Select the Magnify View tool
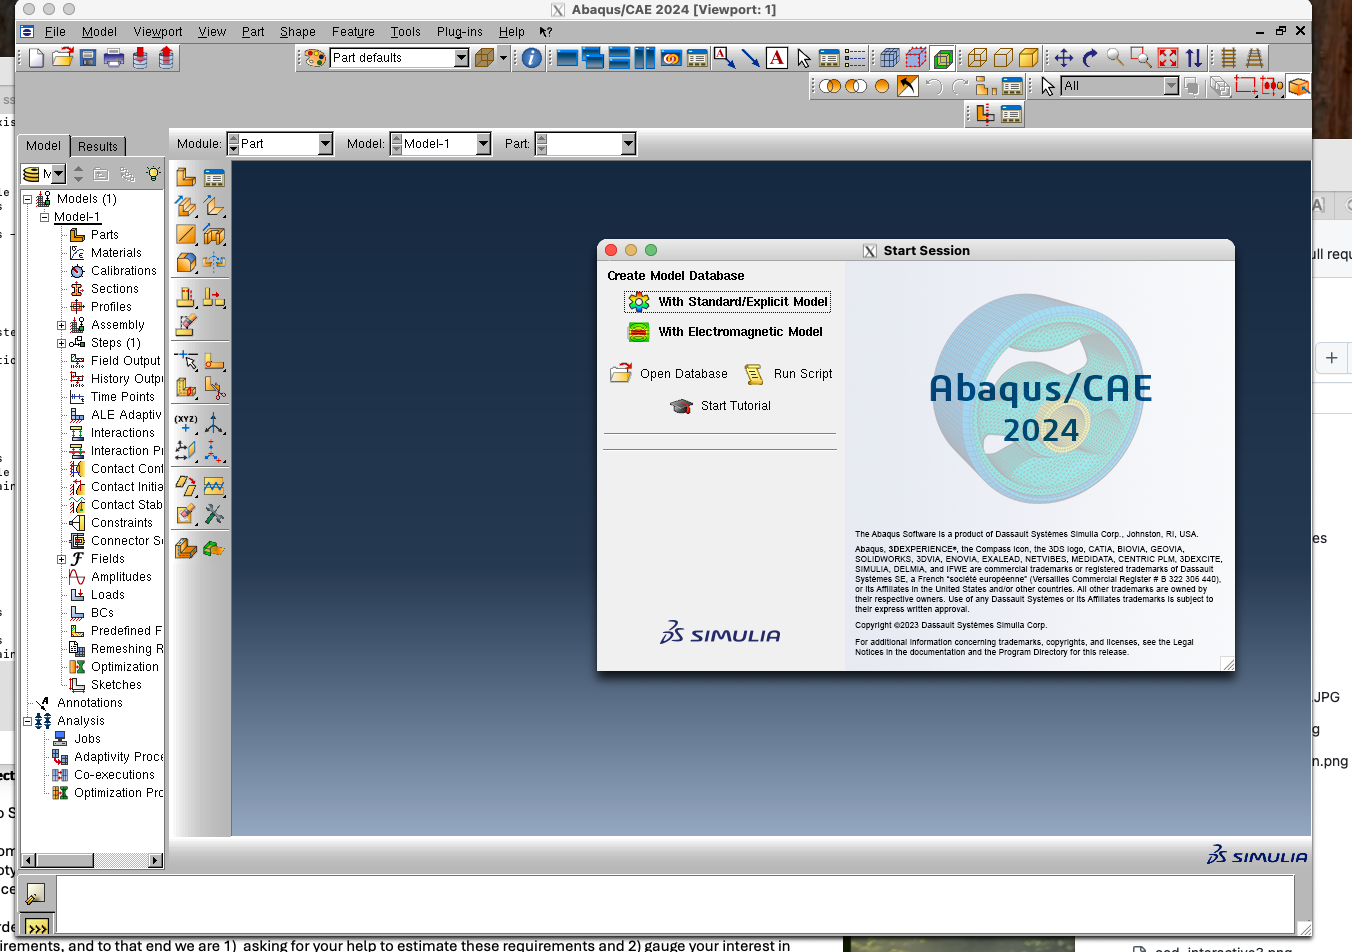Screen dimensions: 1352x952 (1115, 58)
